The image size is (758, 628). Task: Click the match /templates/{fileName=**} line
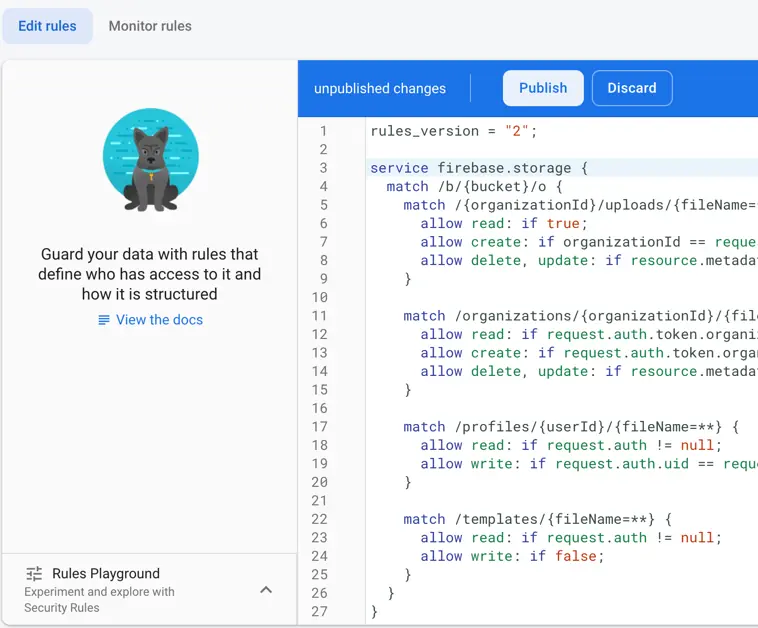(x=537, y=519)
